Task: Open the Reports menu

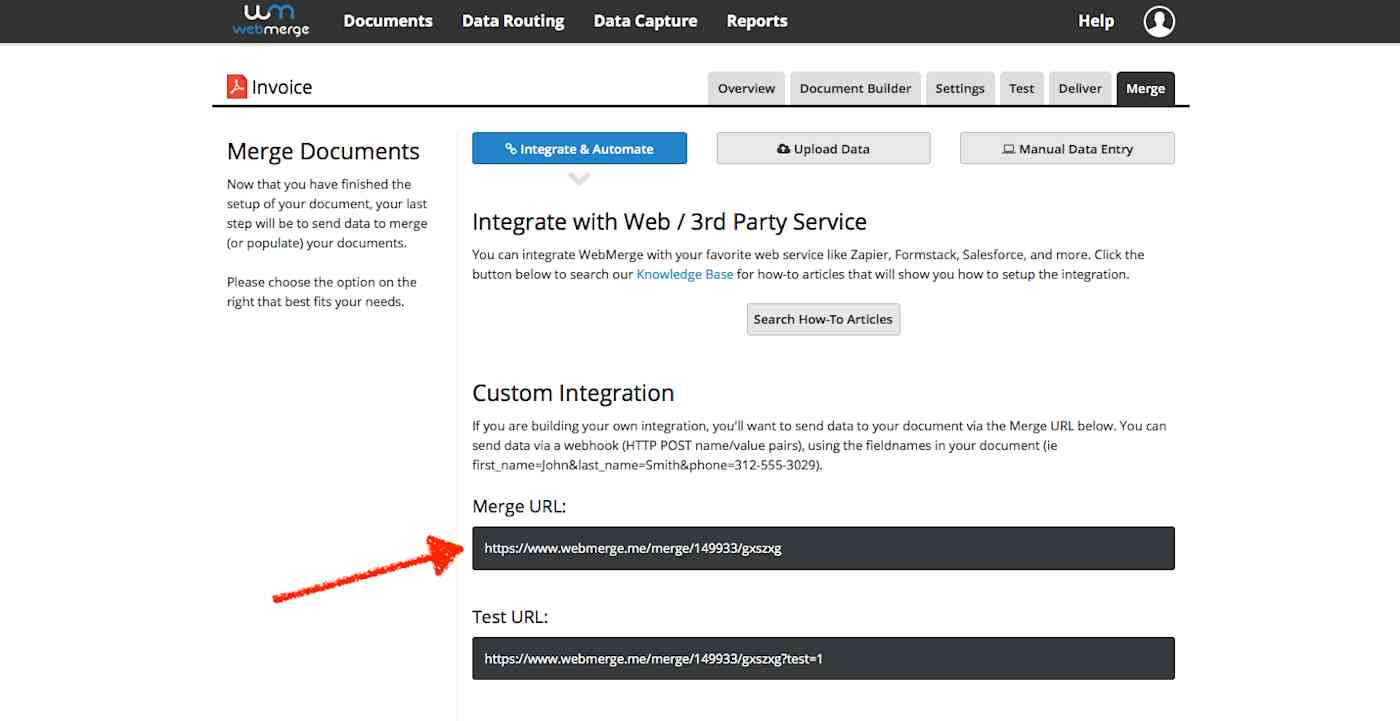Action: click(x=757, y=20)
